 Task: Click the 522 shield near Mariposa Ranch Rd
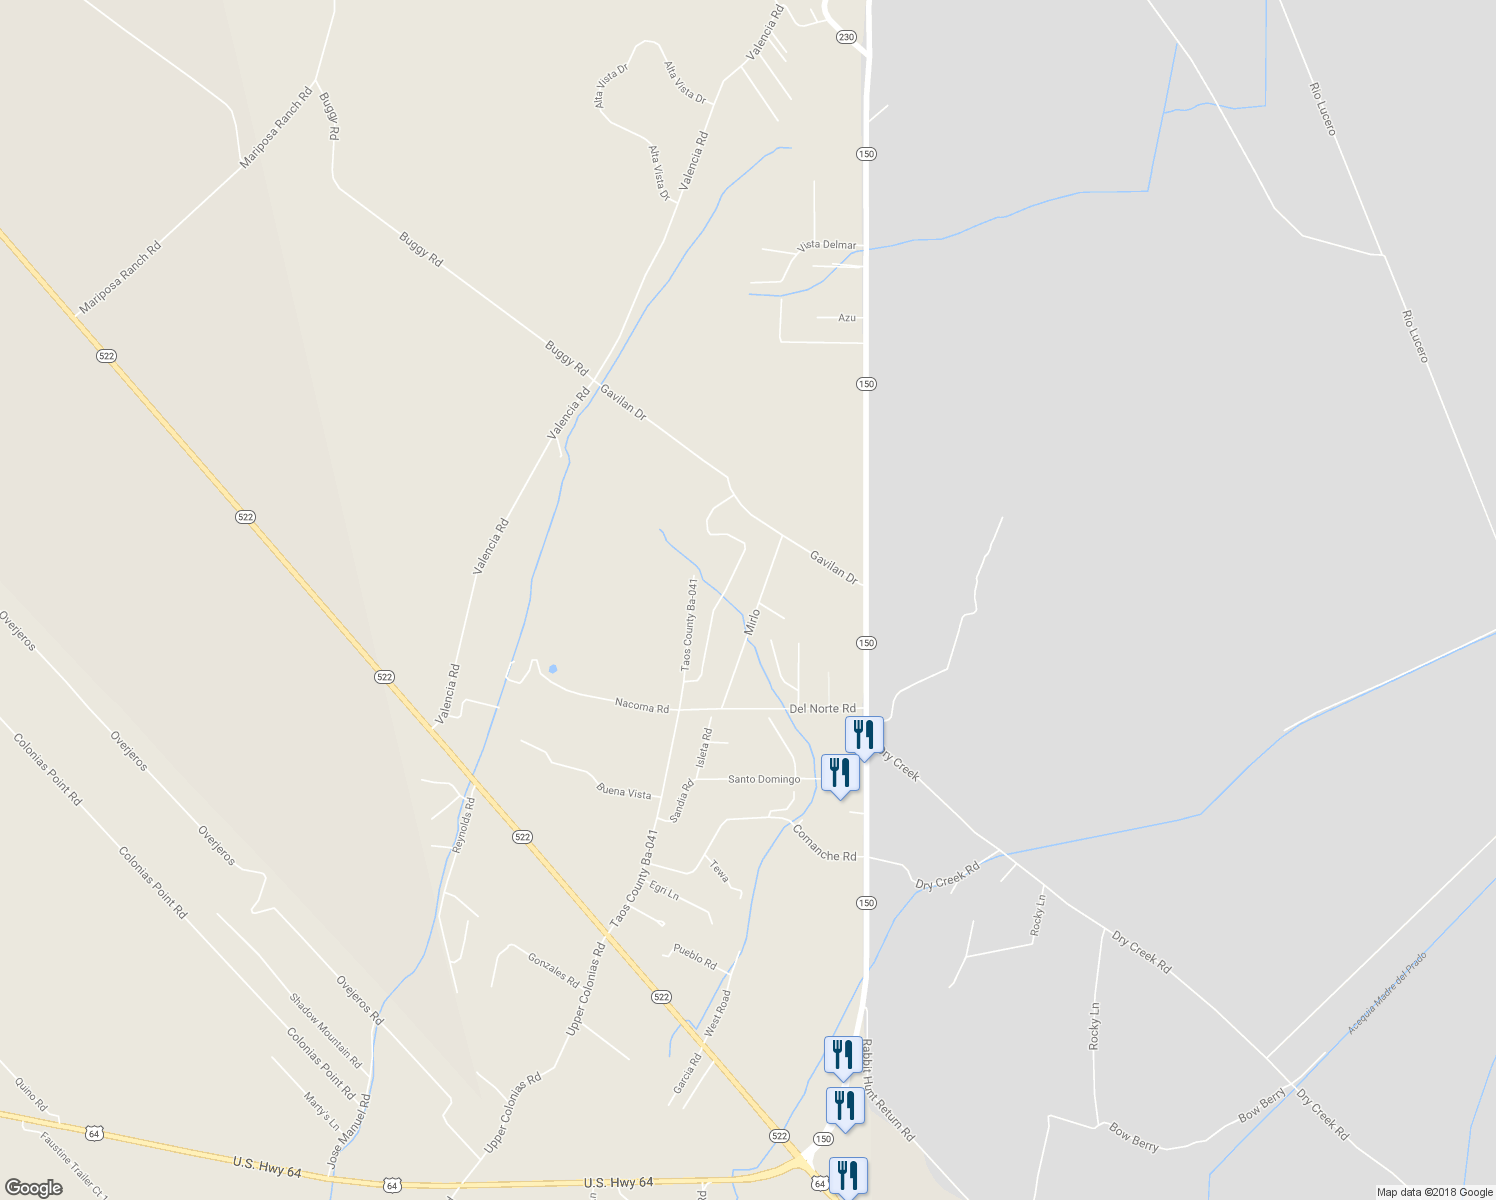click(x=107, y=356)
